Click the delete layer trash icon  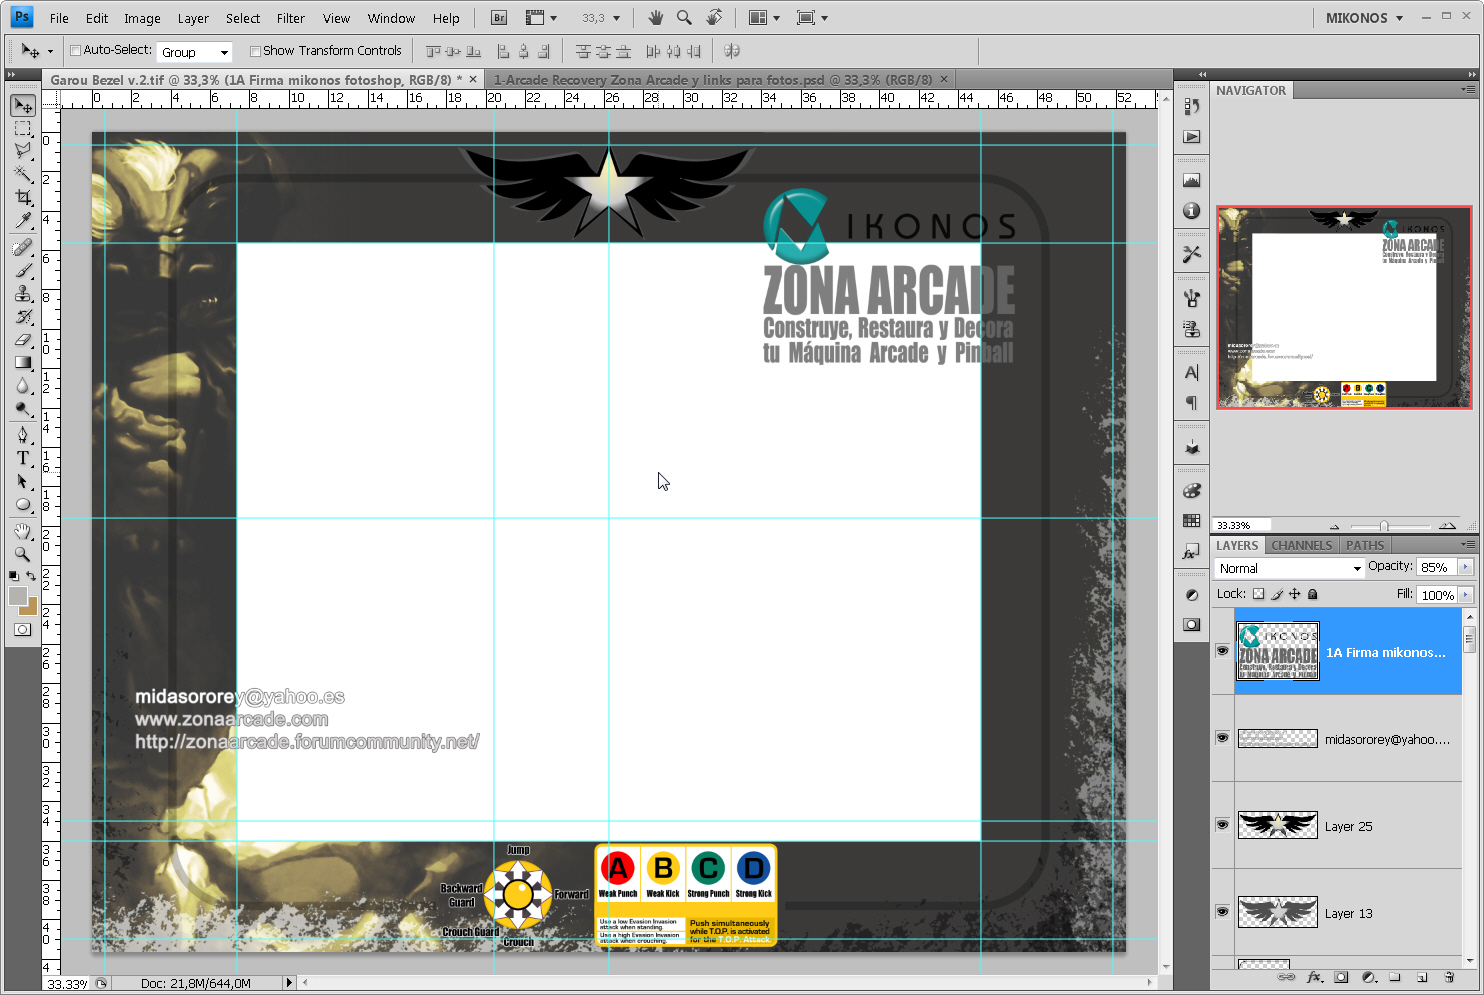(1449, 977)
